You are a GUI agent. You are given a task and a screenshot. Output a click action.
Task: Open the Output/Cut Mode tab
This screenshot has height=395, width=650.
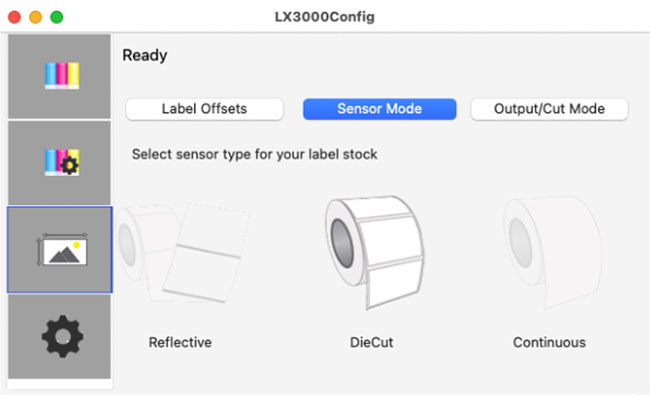549,109
